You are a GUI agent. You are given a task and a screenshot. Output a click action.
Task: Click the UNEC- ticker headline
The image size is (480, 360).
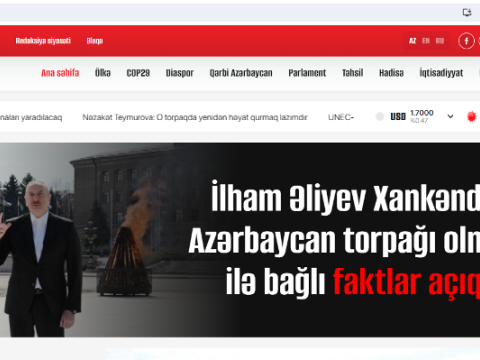[x=341, y=117]
